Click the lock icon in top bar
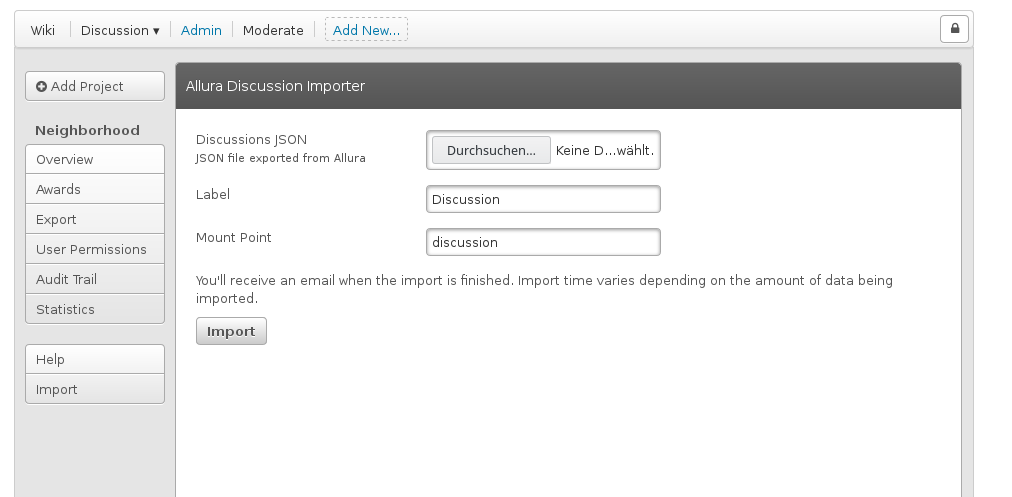Screen dimensions: 1012x497 point(954,29)
